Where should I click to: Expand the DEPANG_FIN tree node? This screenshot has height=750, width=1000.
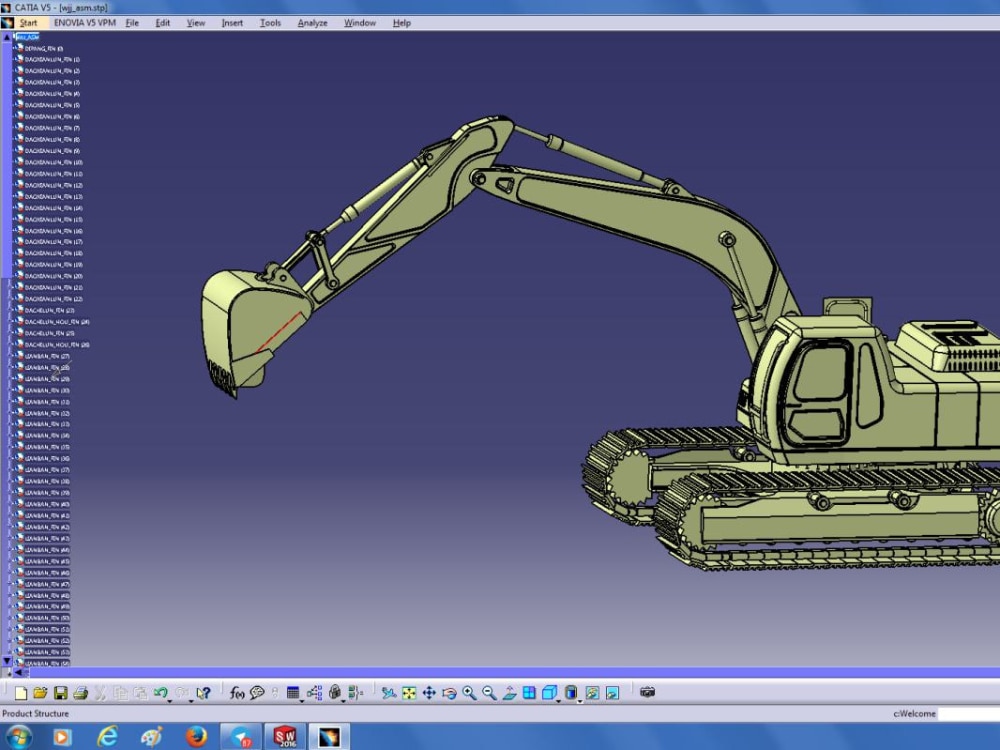(13, 48)
